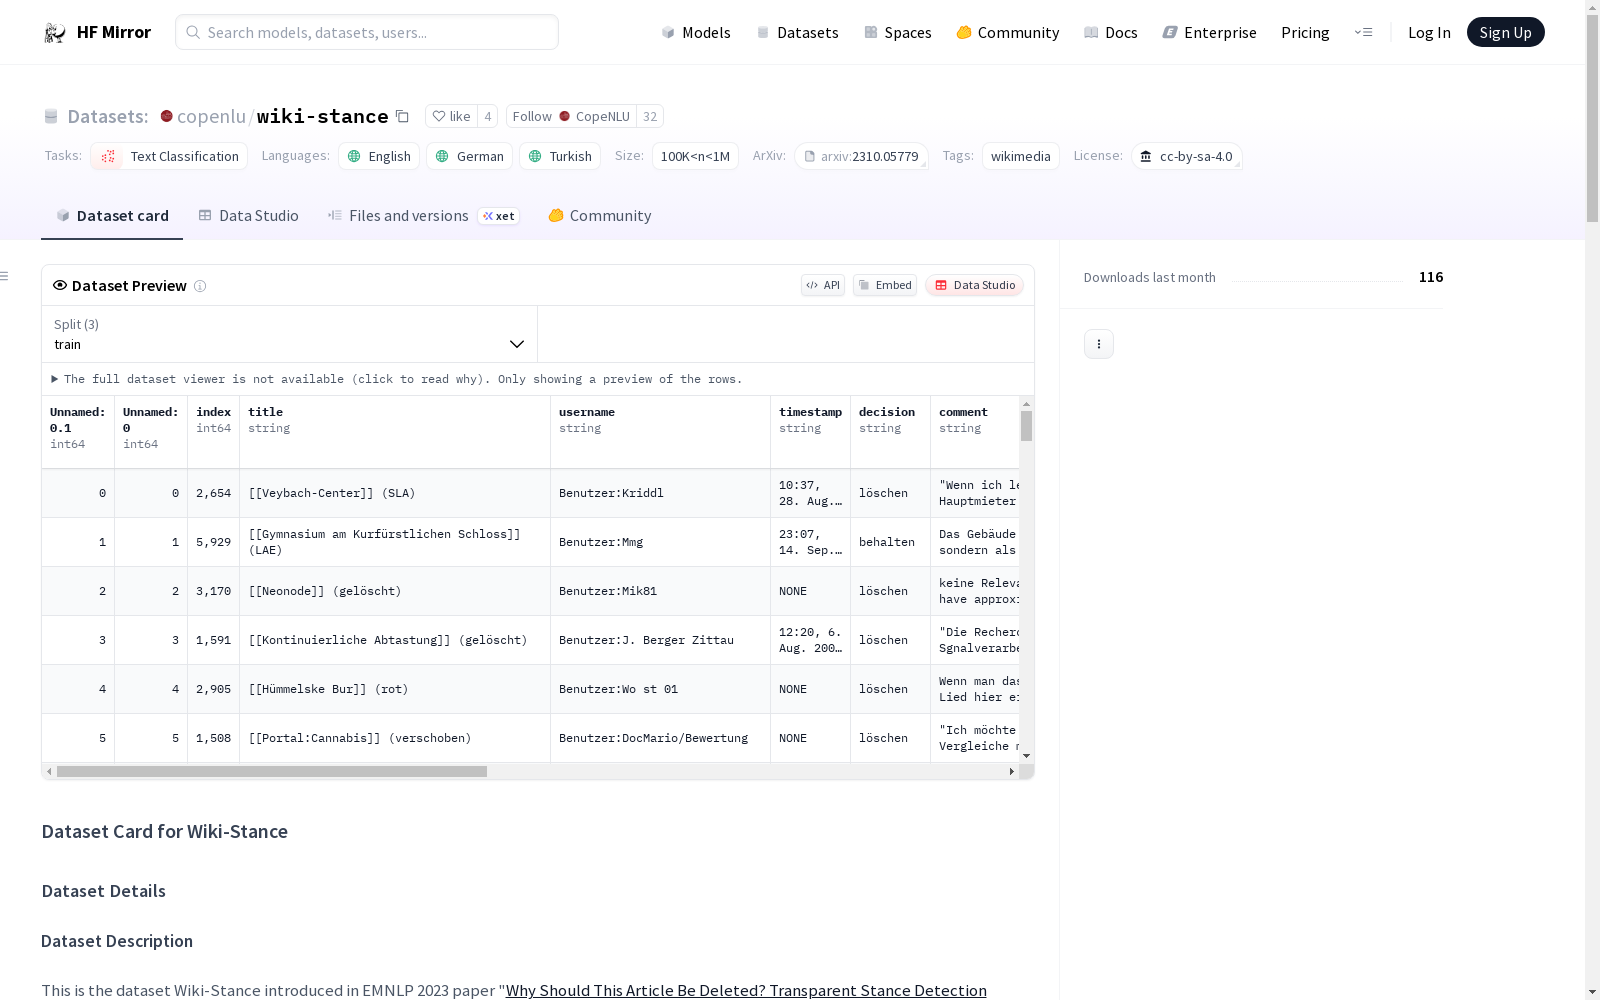Click the preview table vertical scrollbar thumb

coord(1026,426)
